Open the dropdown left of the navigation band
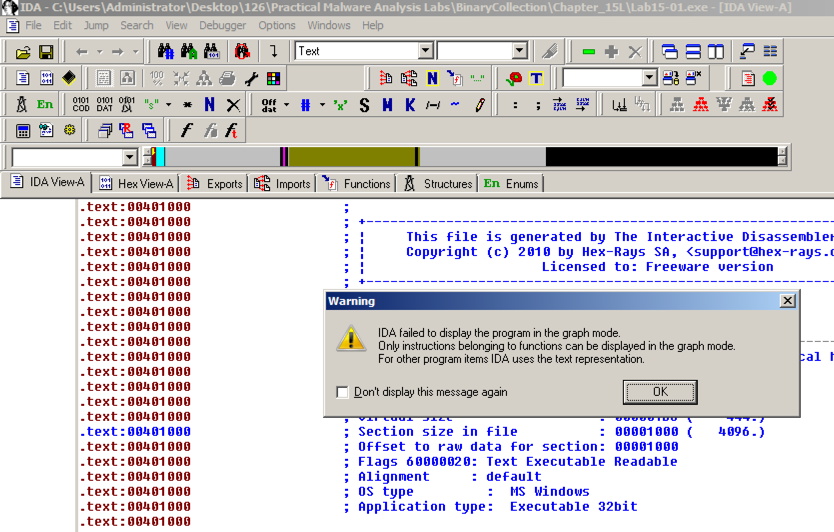 [x=130, y=157]
